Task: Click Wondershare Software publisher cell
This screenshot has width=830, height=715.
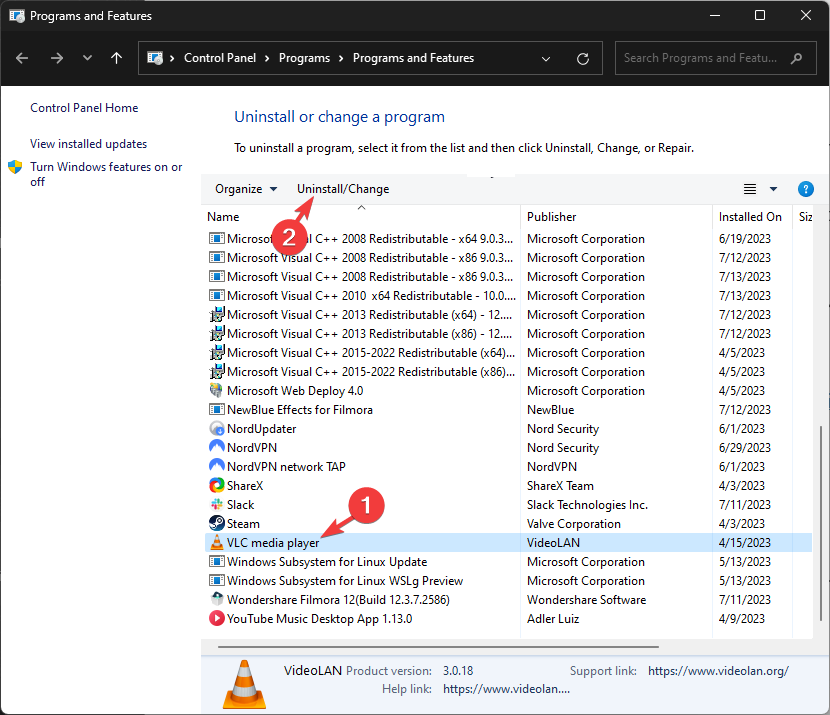Action: coord(587,600)
